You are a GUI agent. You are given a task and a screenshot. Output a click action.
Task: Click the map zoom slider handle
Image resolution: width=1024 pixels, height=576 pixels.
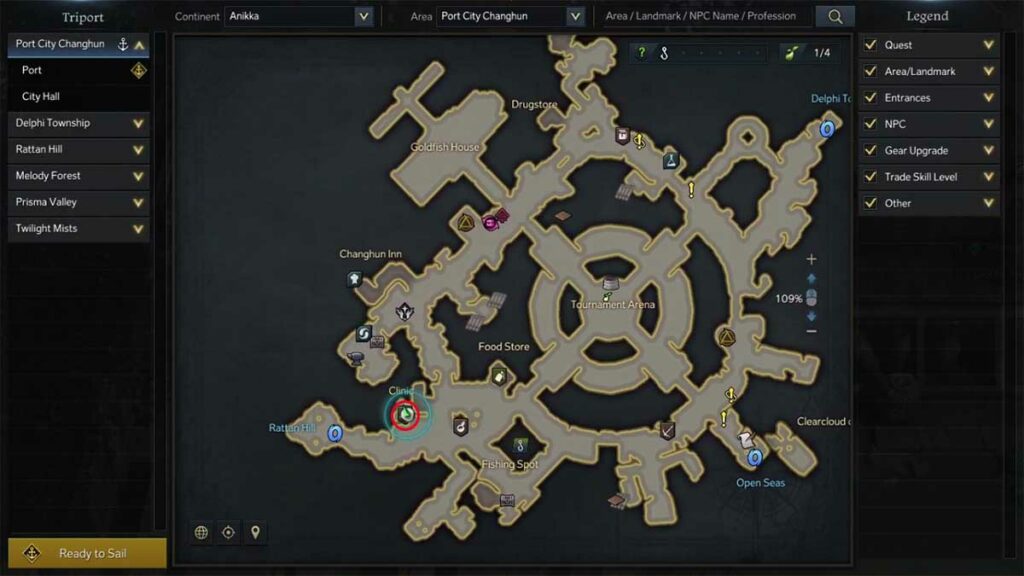pyautogui.click(x=811, y=298)
